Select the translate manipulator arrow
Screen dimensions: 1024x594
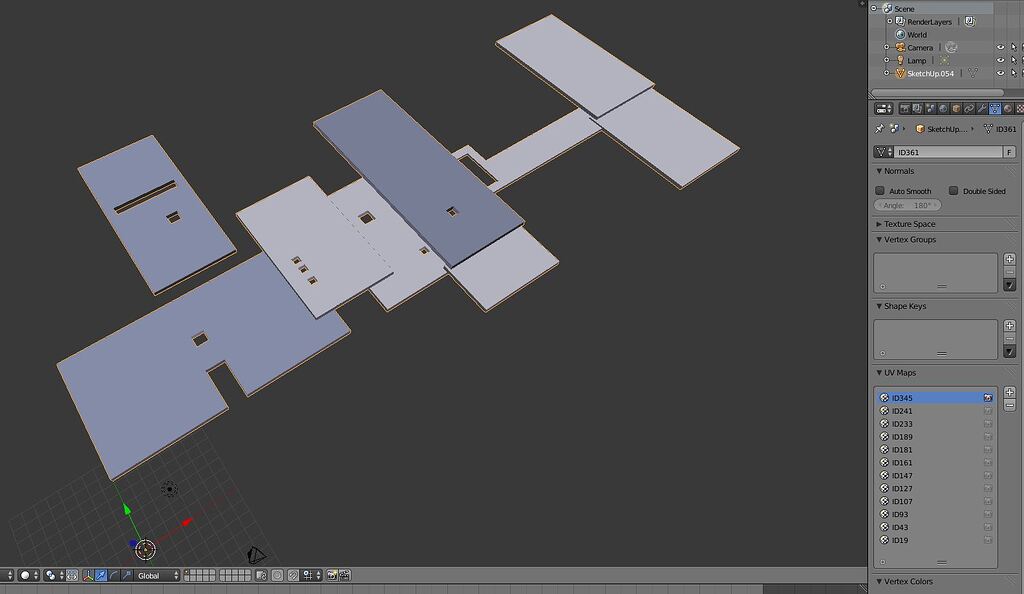click(x=101, y=575)
